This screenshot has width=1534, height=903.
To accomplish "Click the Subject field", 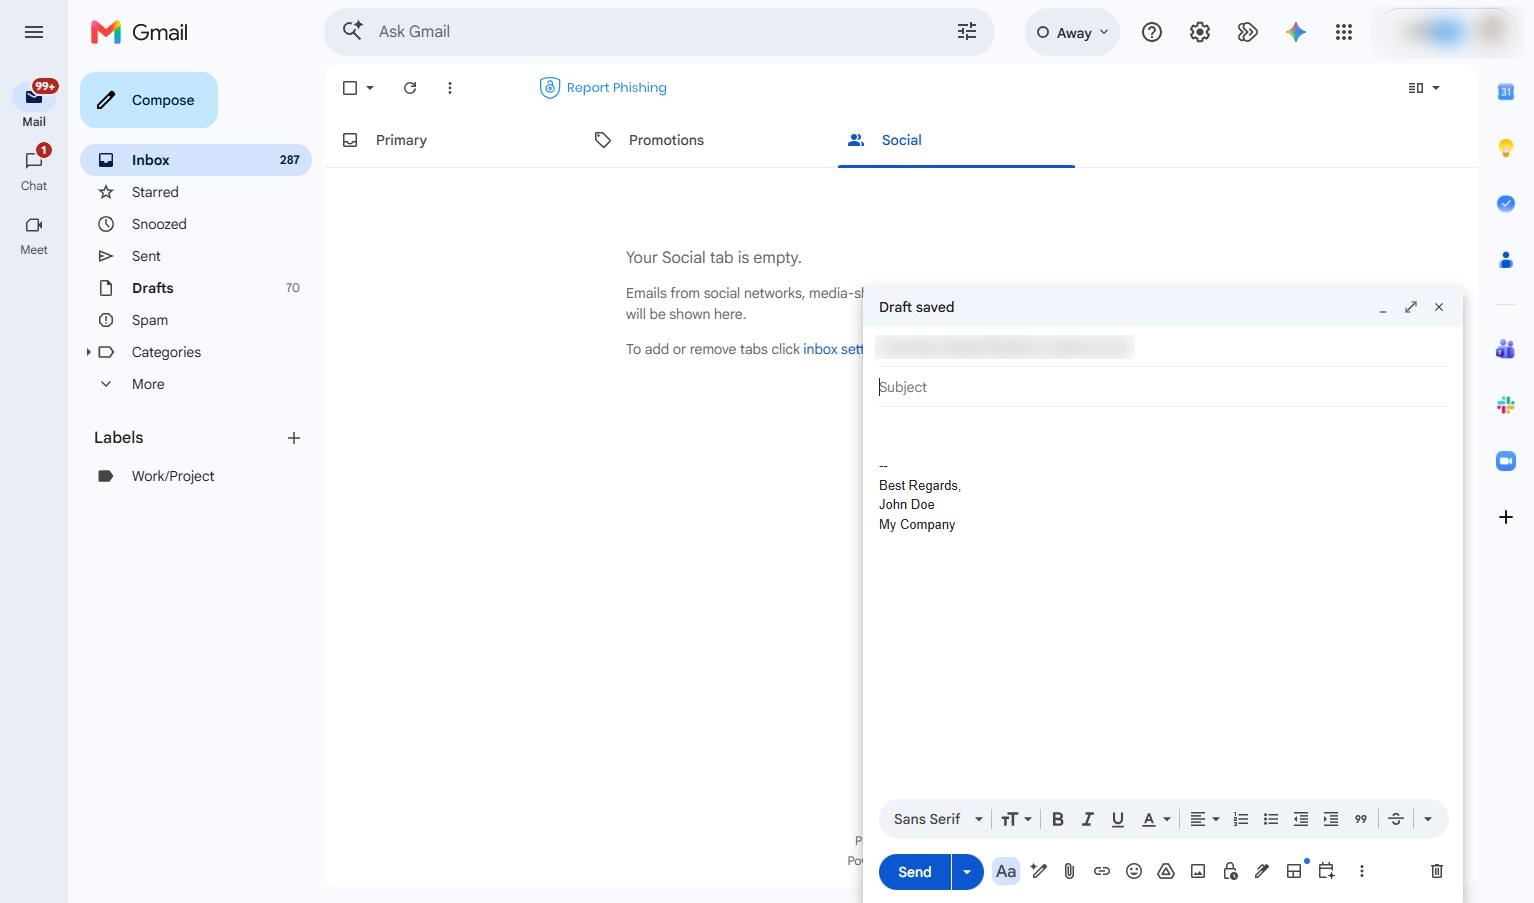I will [1162, 387].
